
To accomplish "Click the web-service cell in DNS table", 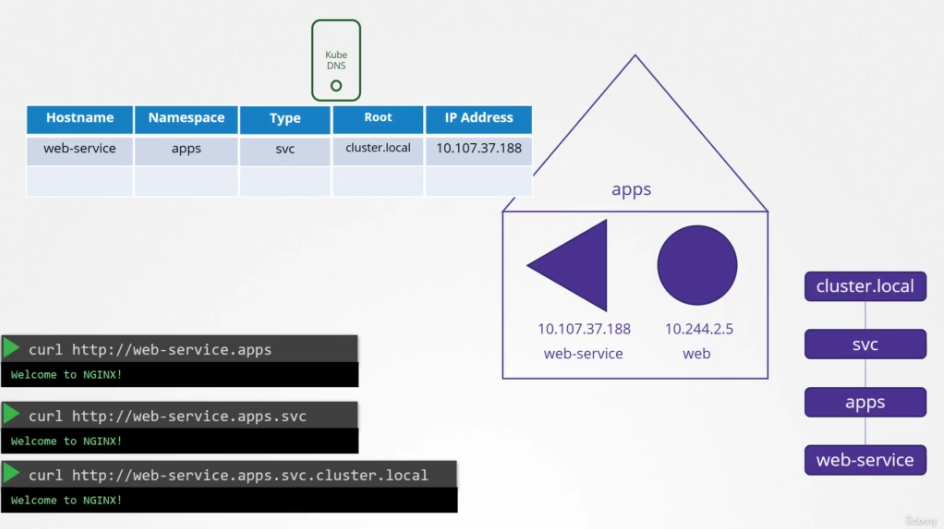I will [80, 149].
